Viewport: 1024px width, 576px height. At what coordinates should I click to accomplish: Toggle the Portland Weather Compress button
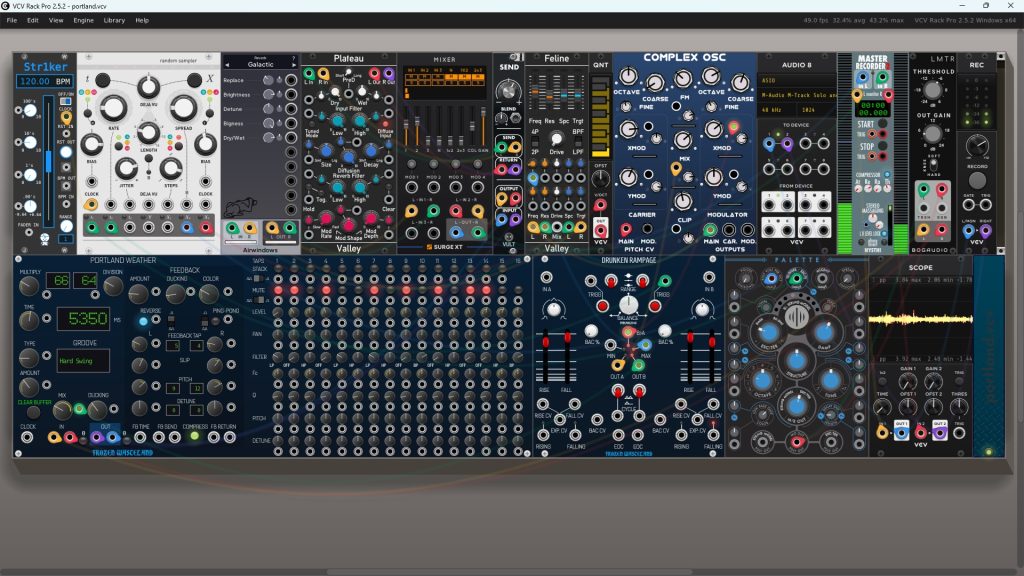pyautogui.click(x=195, y=437)
